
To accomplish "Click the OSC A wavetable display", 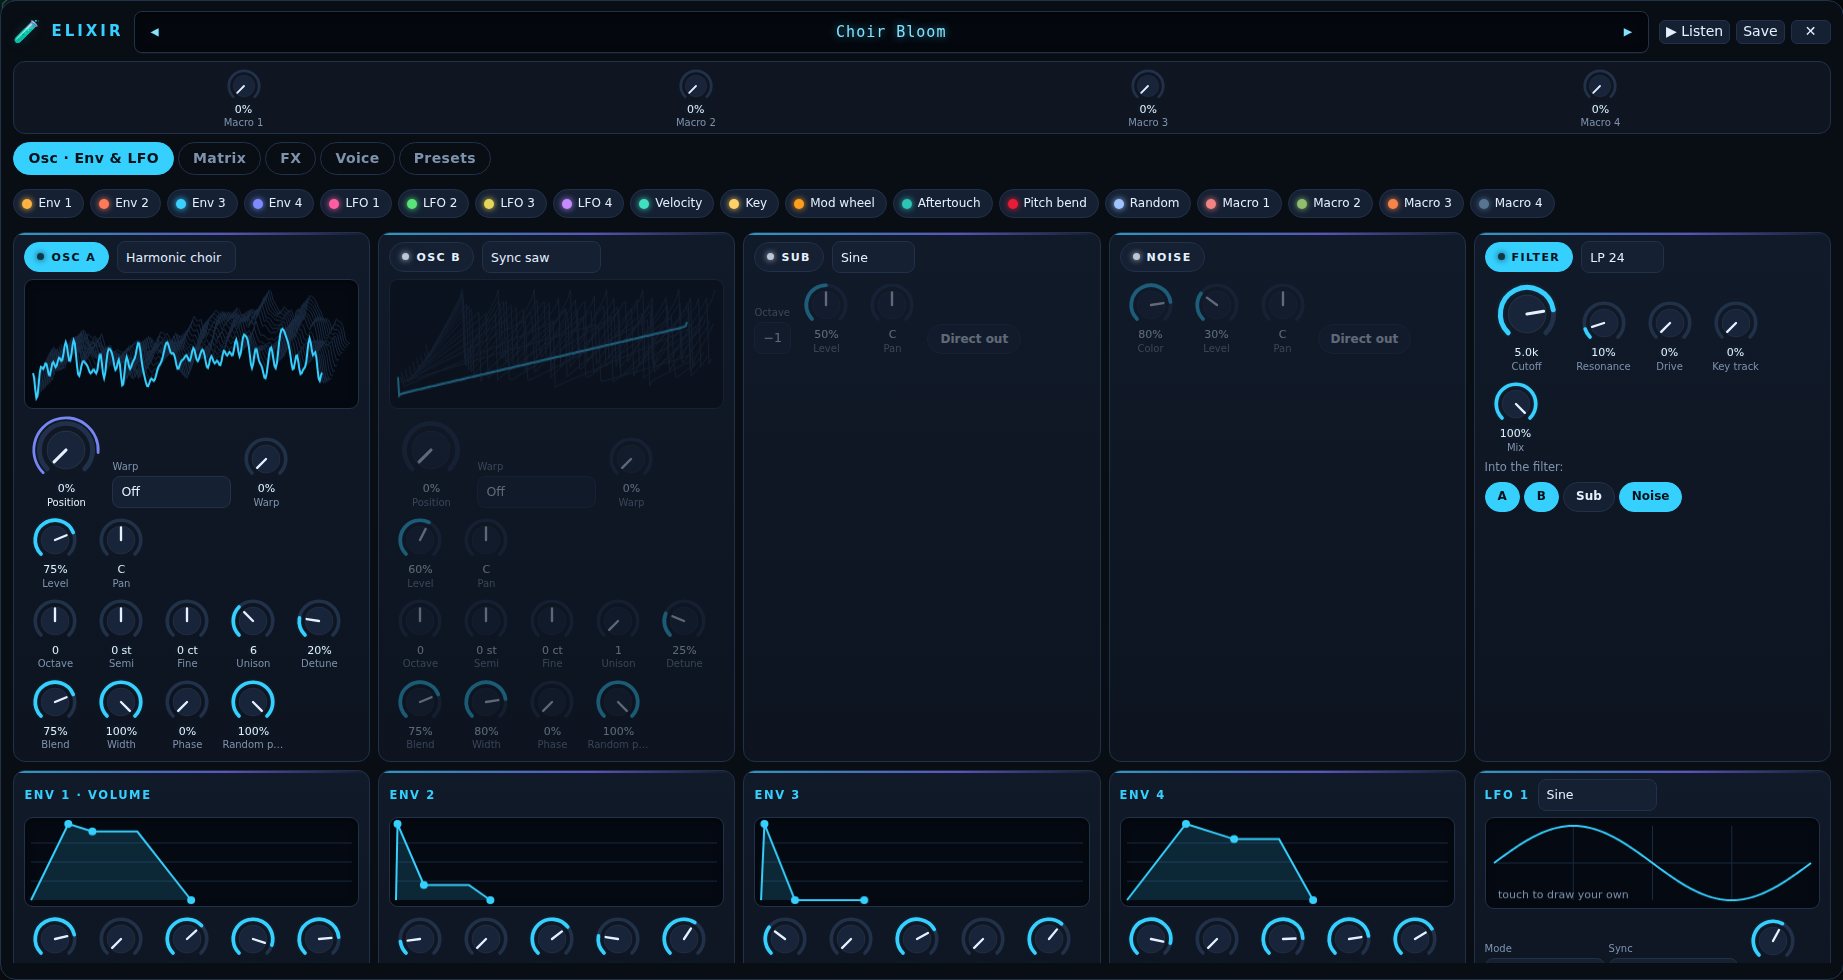I will tap(191, 344).
